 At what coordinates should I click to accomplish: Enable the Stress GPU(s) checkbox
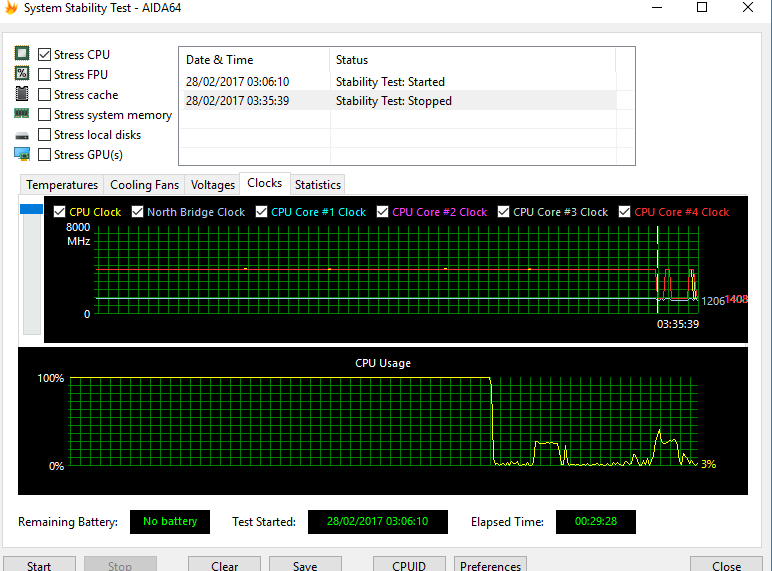[44, 155]
